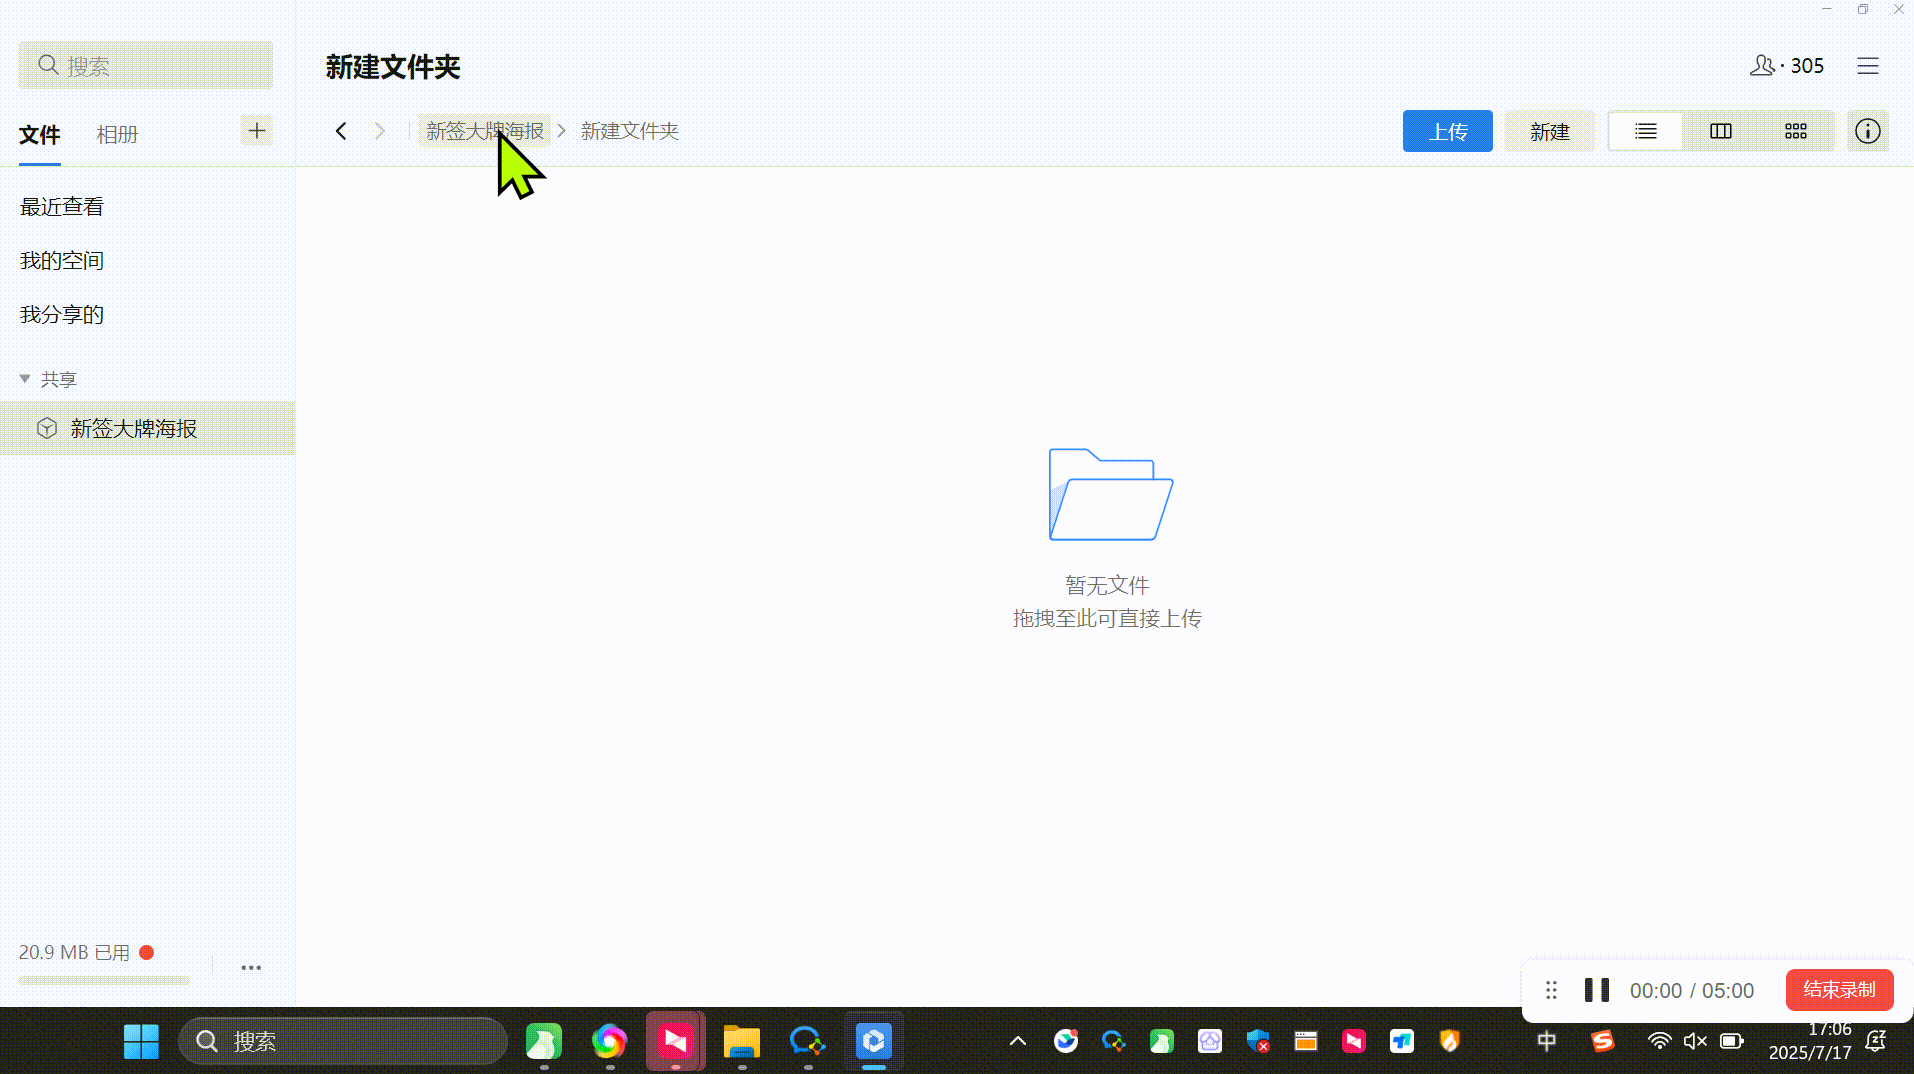Switch to the 相册 tab
This screenshot has width=1914, height=1074.
[x=117, y=135]
